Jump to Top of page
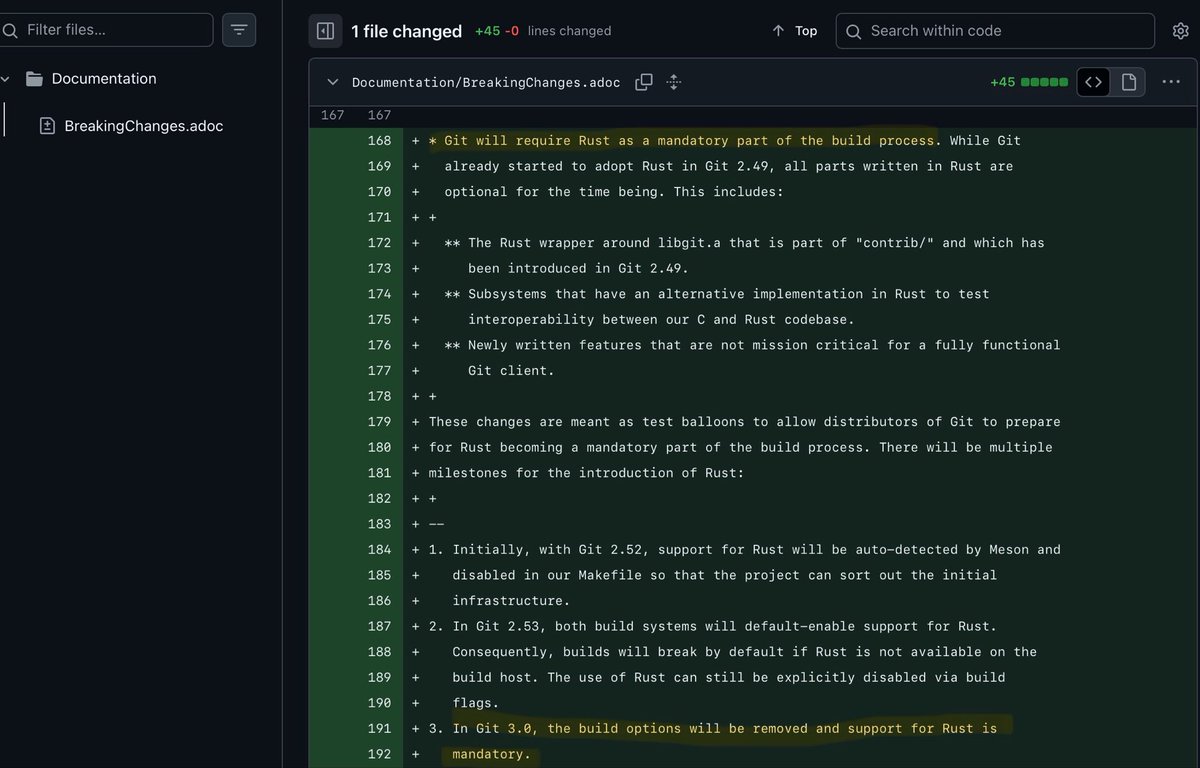The height and width of the screenshot is (768, 1200). [795, 31]
